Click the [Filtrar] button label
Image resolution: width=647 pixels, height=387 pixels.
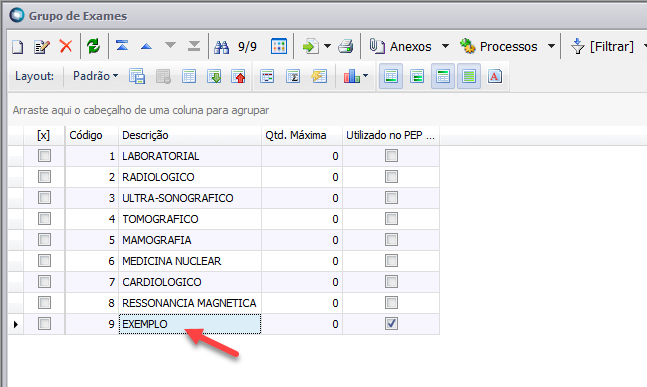point(612,47)
